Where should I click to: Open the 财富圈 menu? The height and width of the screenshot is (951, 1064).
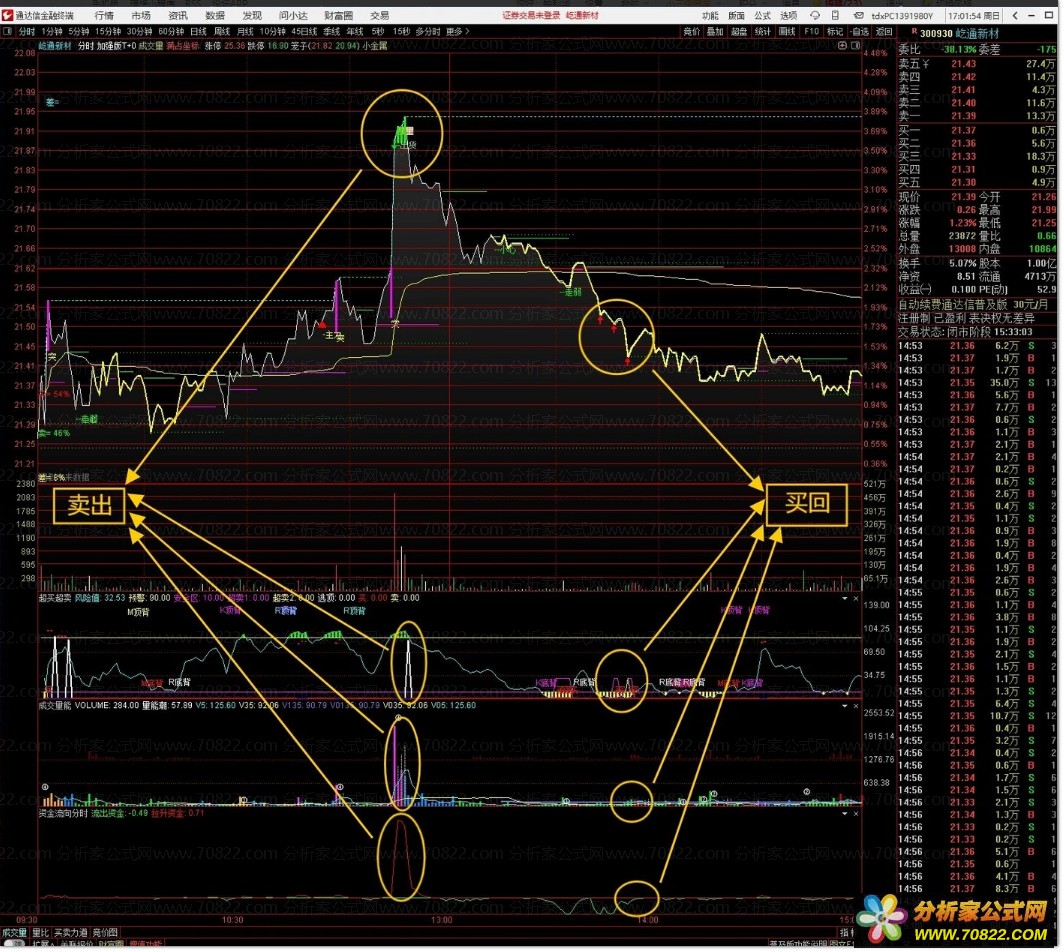pyautogui.click(x=338, y=15)
